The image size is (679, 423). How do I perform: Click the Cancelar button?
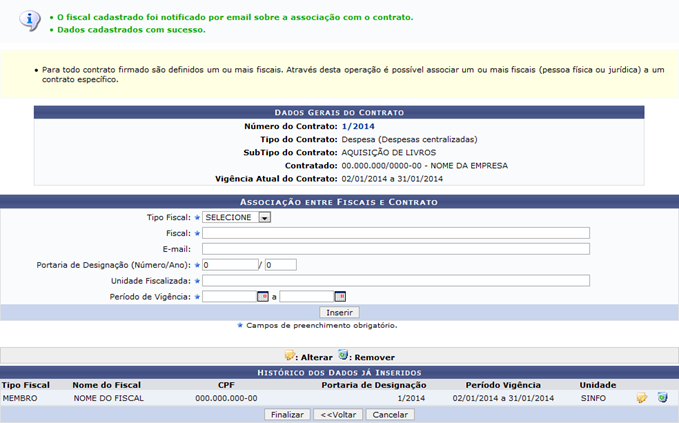390,415
